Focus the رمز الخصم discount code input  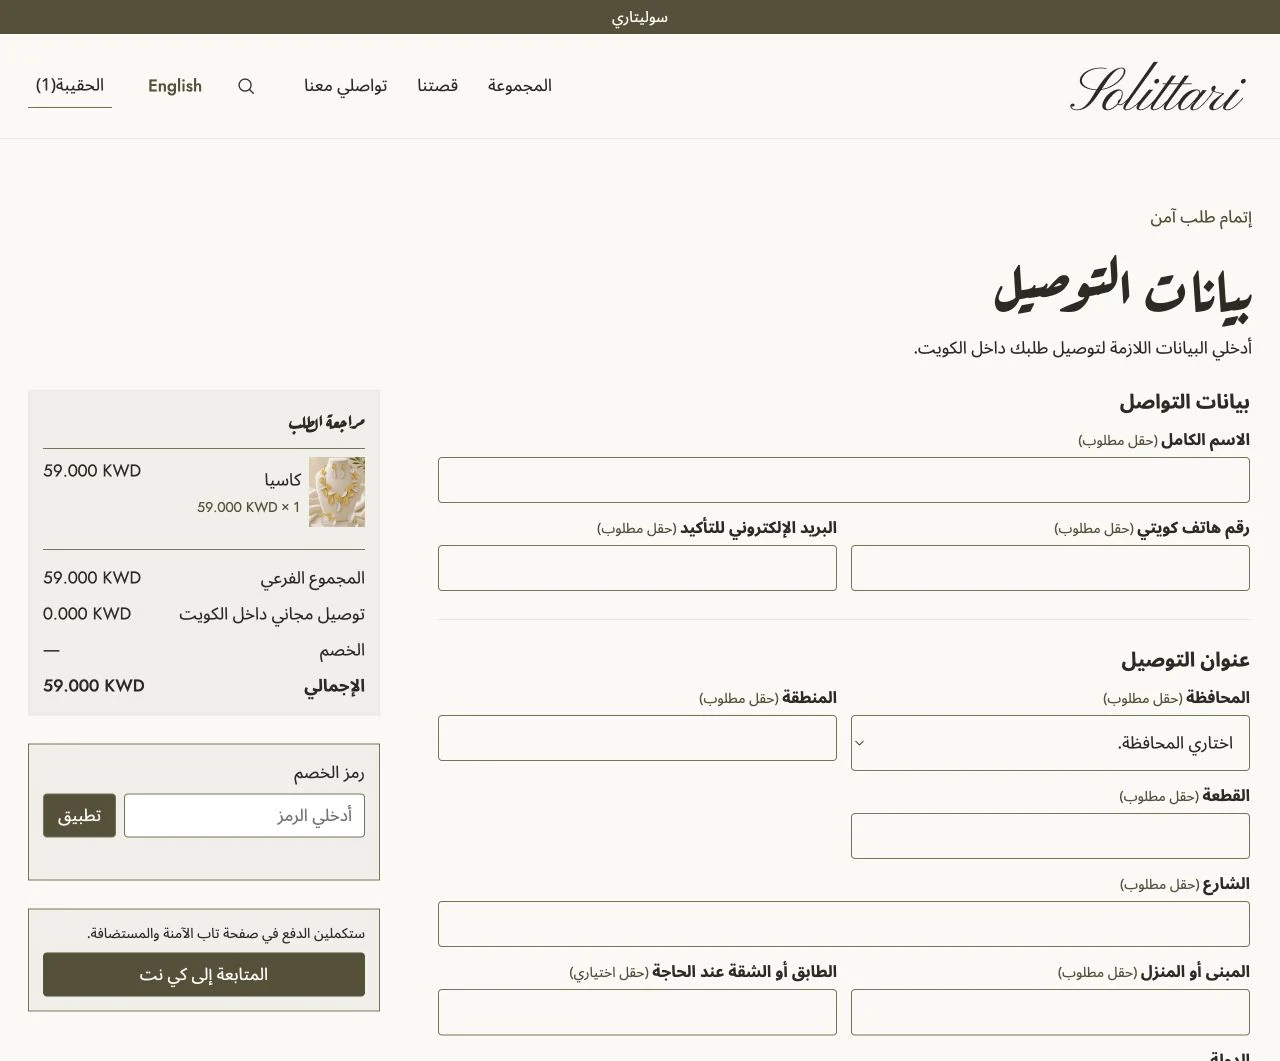click(244, 816)
